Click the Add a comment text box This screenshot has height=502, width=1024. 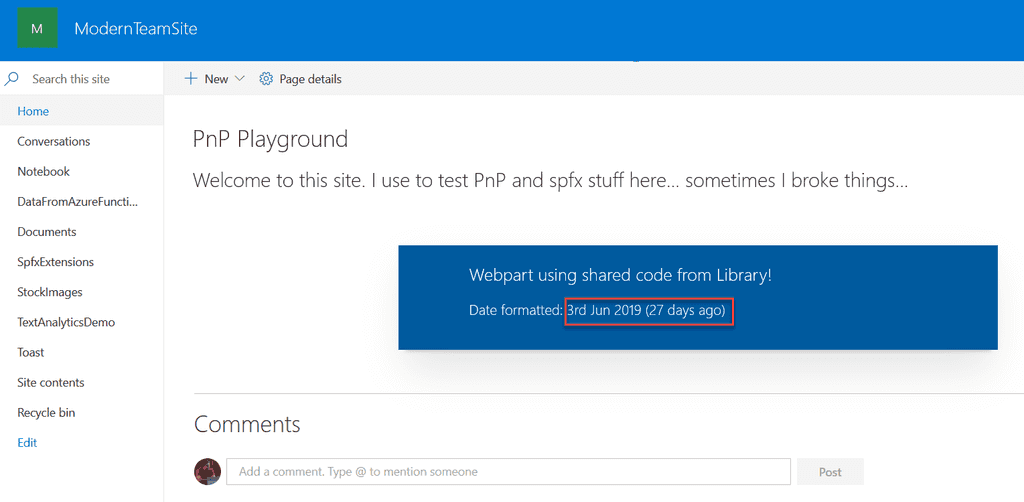[x=508, y=471]
